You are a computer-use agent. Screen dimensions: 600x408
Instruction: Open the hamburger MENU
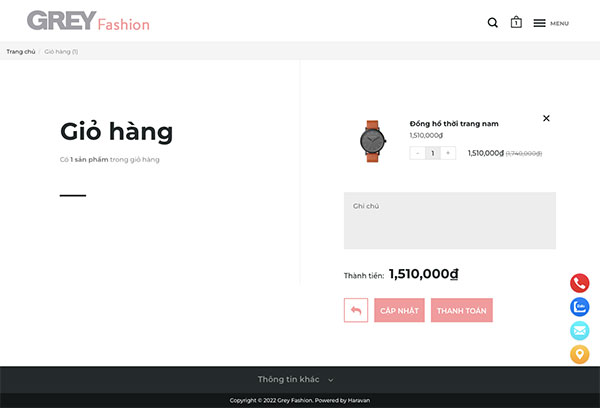(x=551, y=23)
